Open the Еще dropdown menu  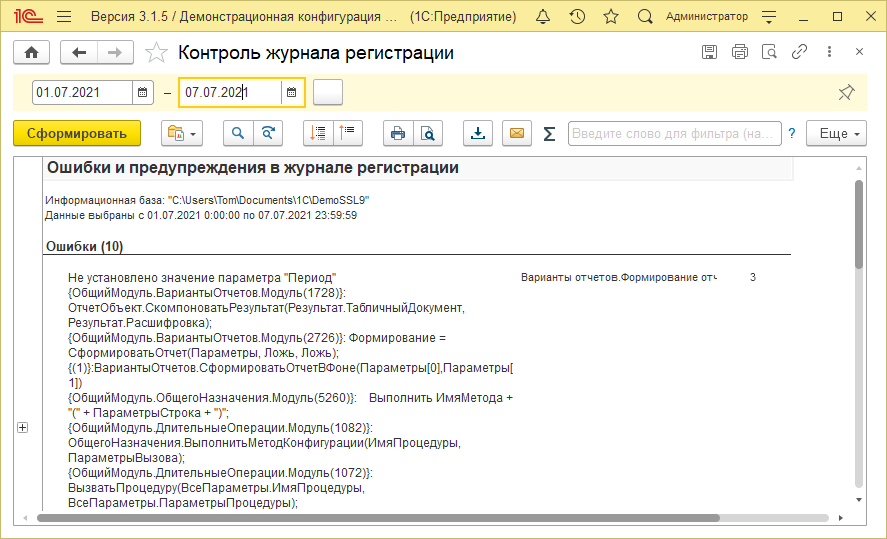point(837,133)
